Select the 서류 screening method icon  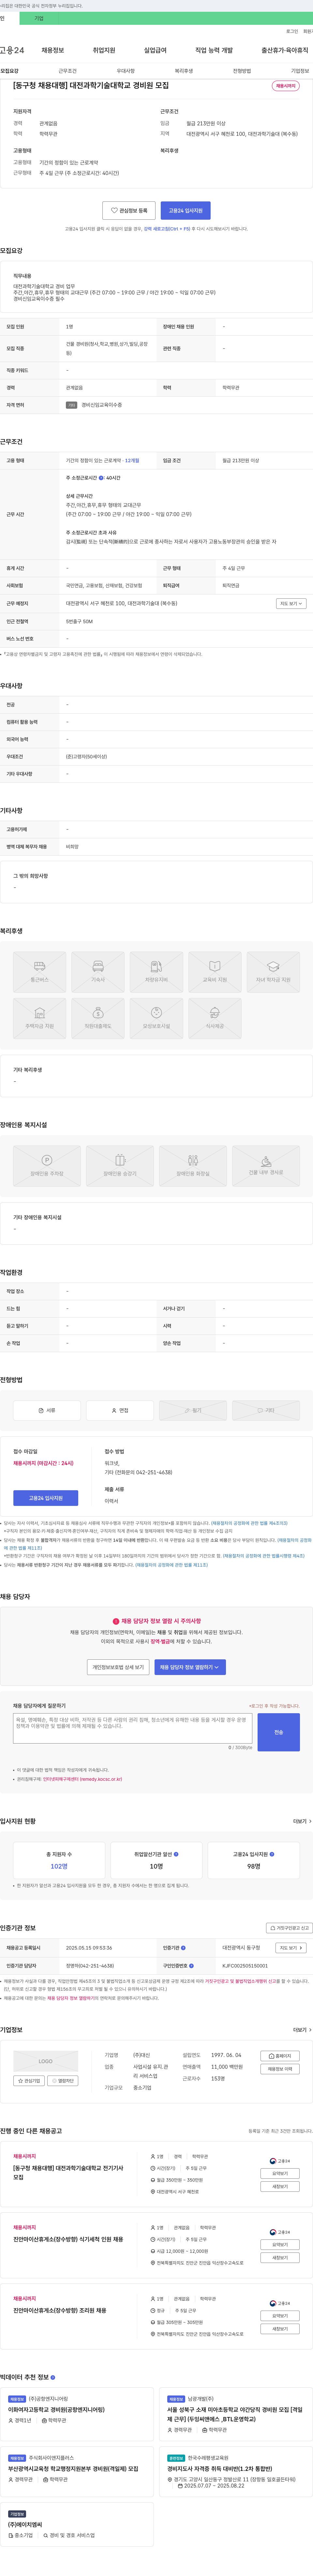tap(47, 1410)
